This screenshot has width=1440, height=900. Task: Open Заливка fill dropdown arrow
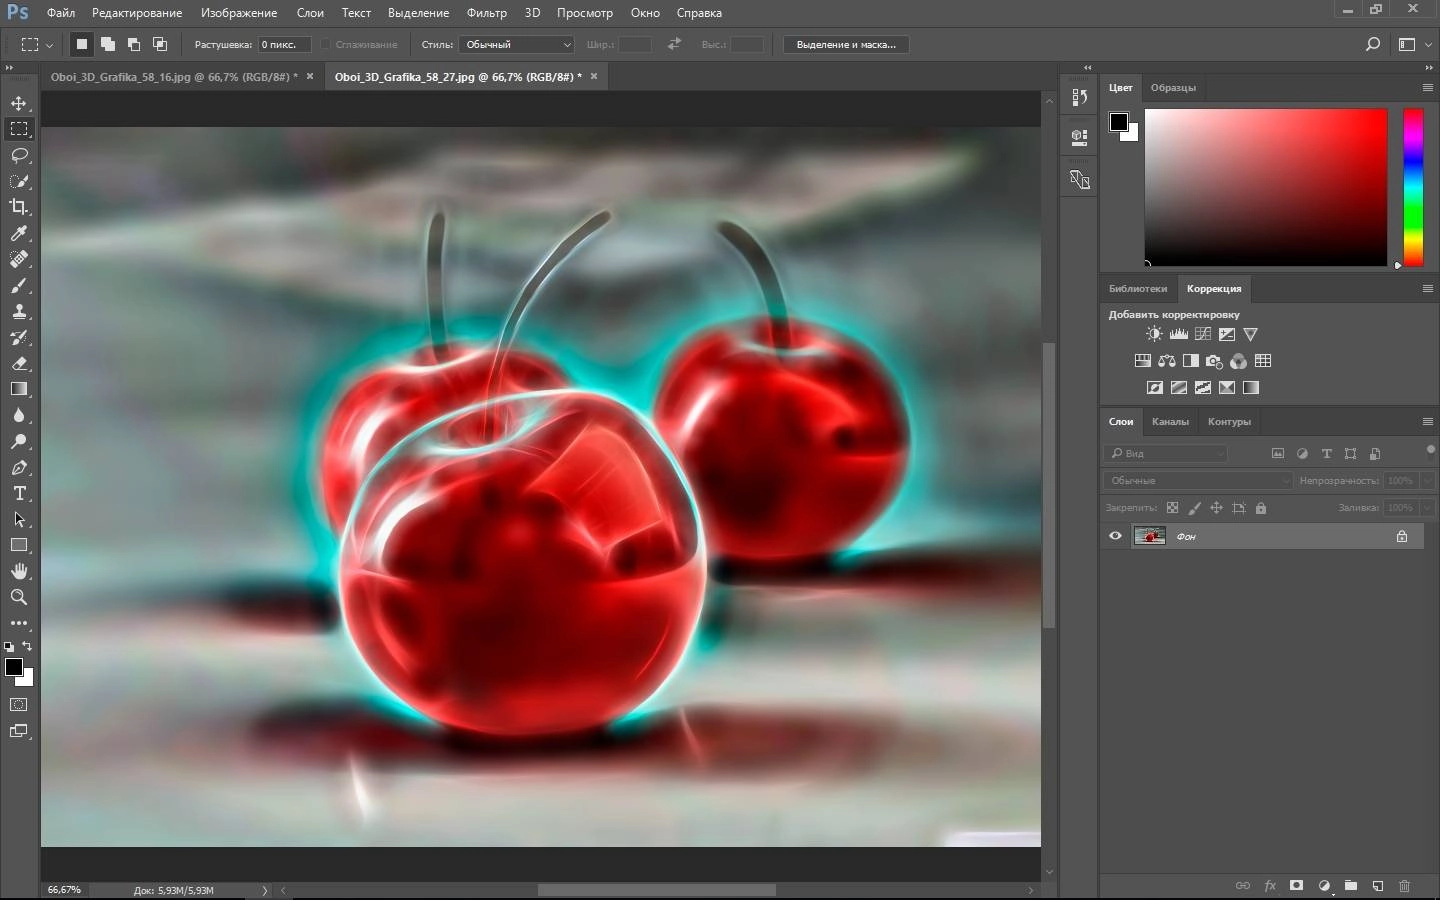(1427, 508)
